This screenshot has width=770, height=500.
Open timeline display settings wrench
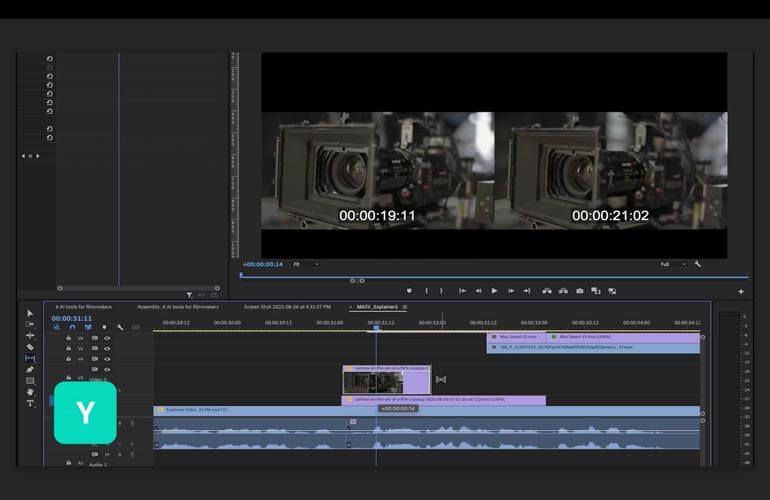pyautogui.click(x=120, y=327)
